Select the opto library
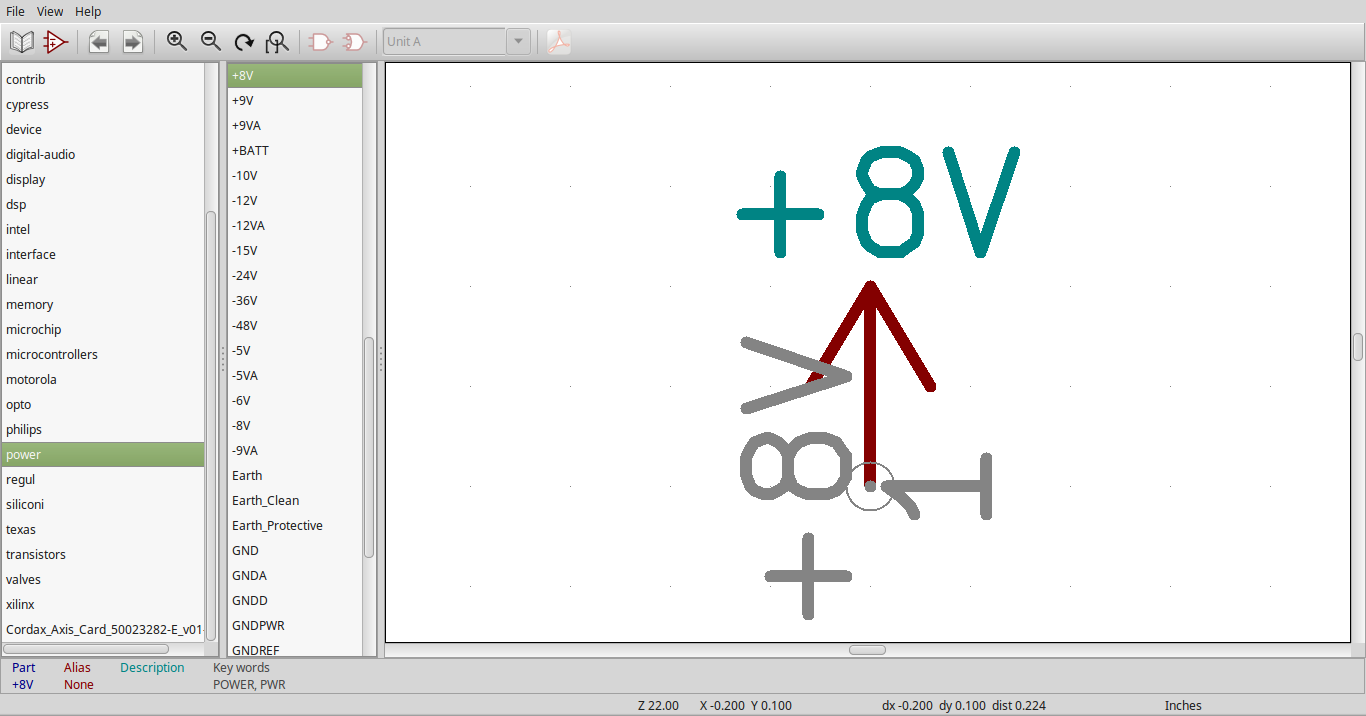This screenshot has height=716, width=1366. pyautogui.click(x=103, y=404)
